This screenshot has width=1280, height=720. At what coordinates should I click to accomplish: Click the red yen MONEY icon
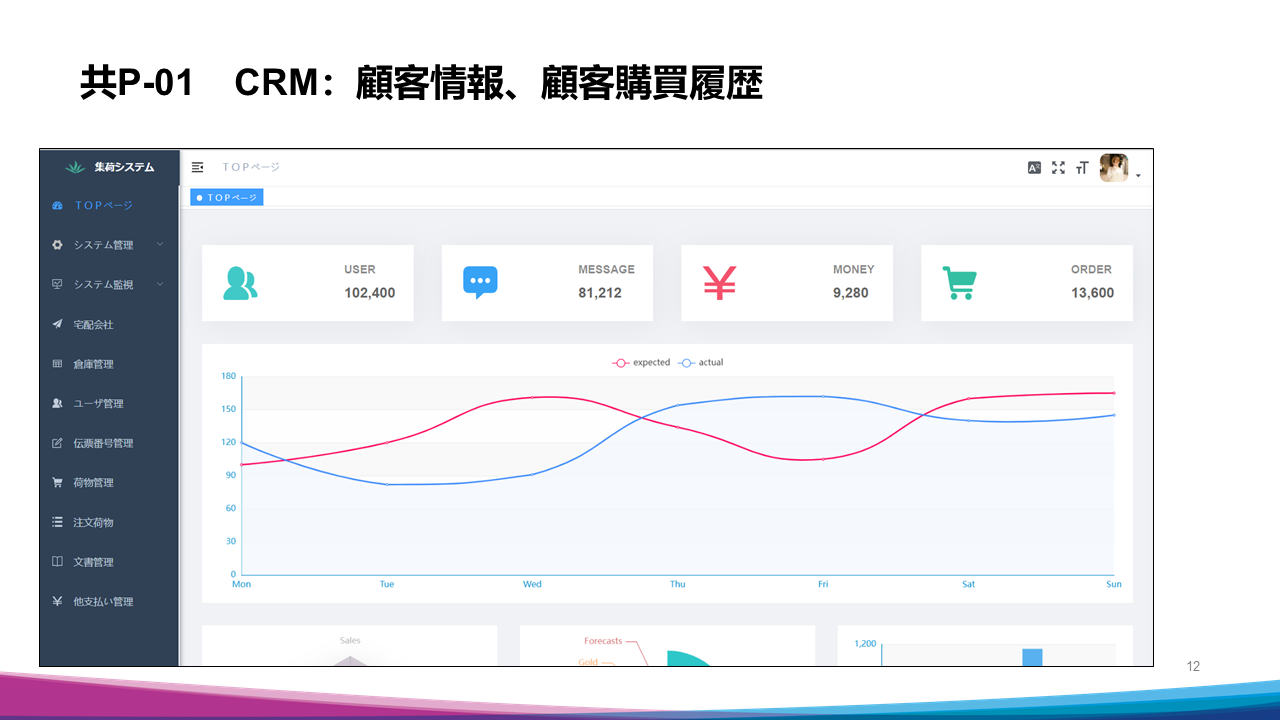click(x=720, y=283)
